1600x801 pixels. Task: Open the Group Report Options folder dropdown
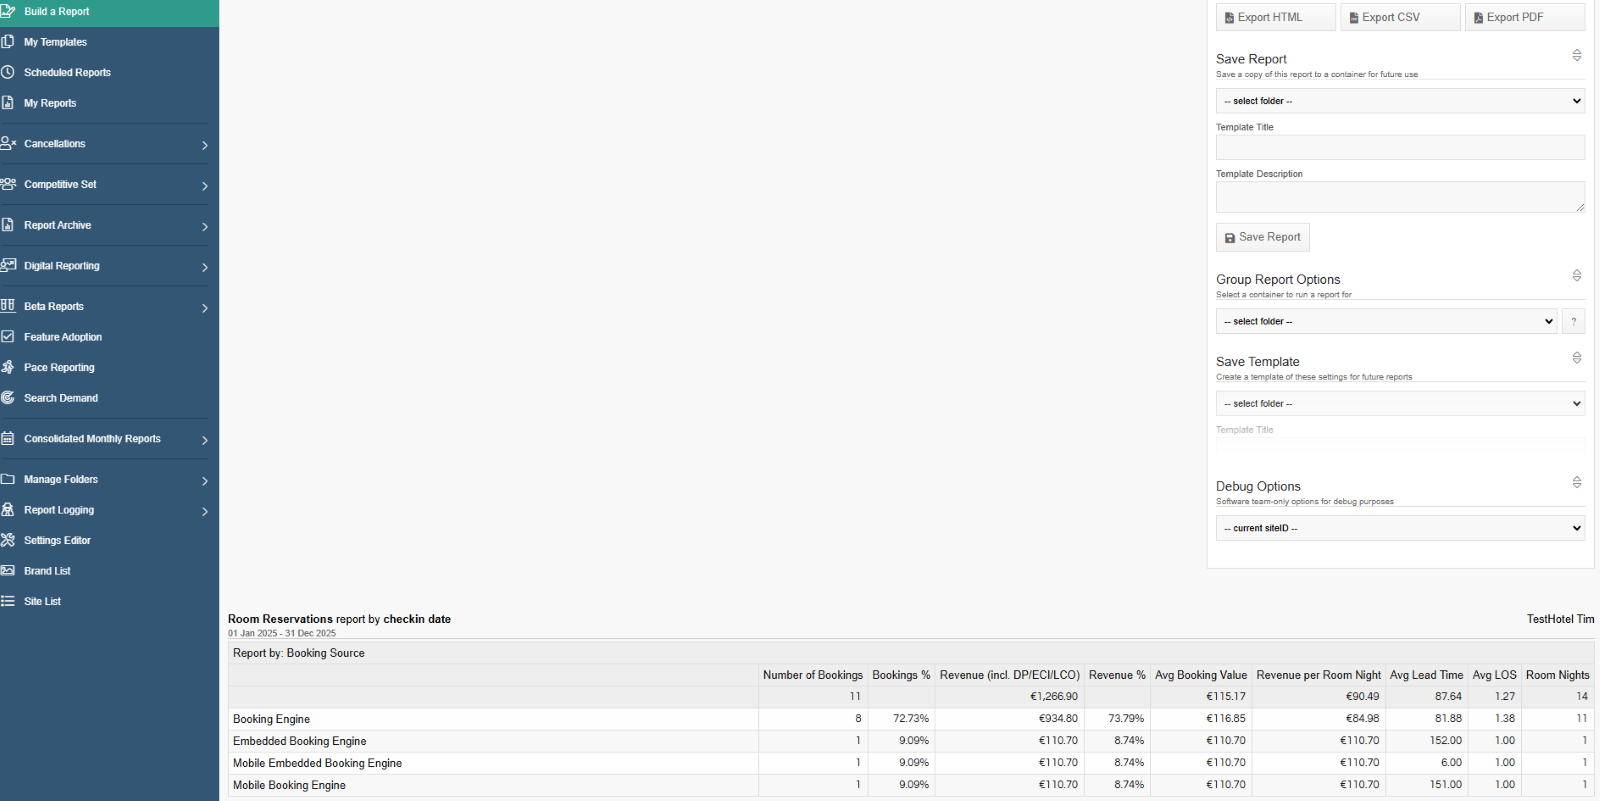tap(1386, 321)
